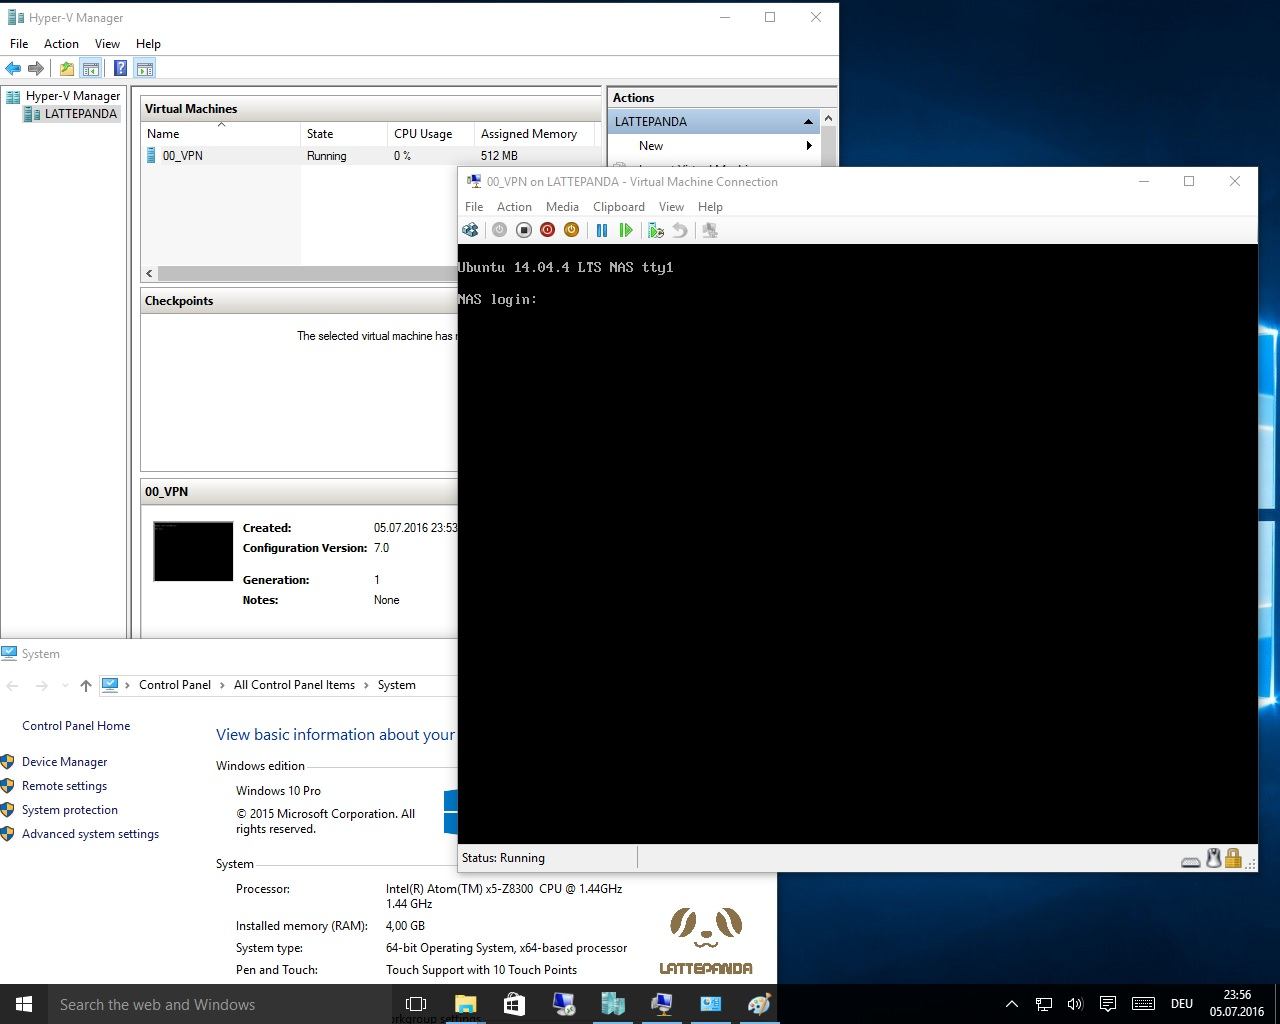Pause the virtual machine

click(x=602, y=230)
